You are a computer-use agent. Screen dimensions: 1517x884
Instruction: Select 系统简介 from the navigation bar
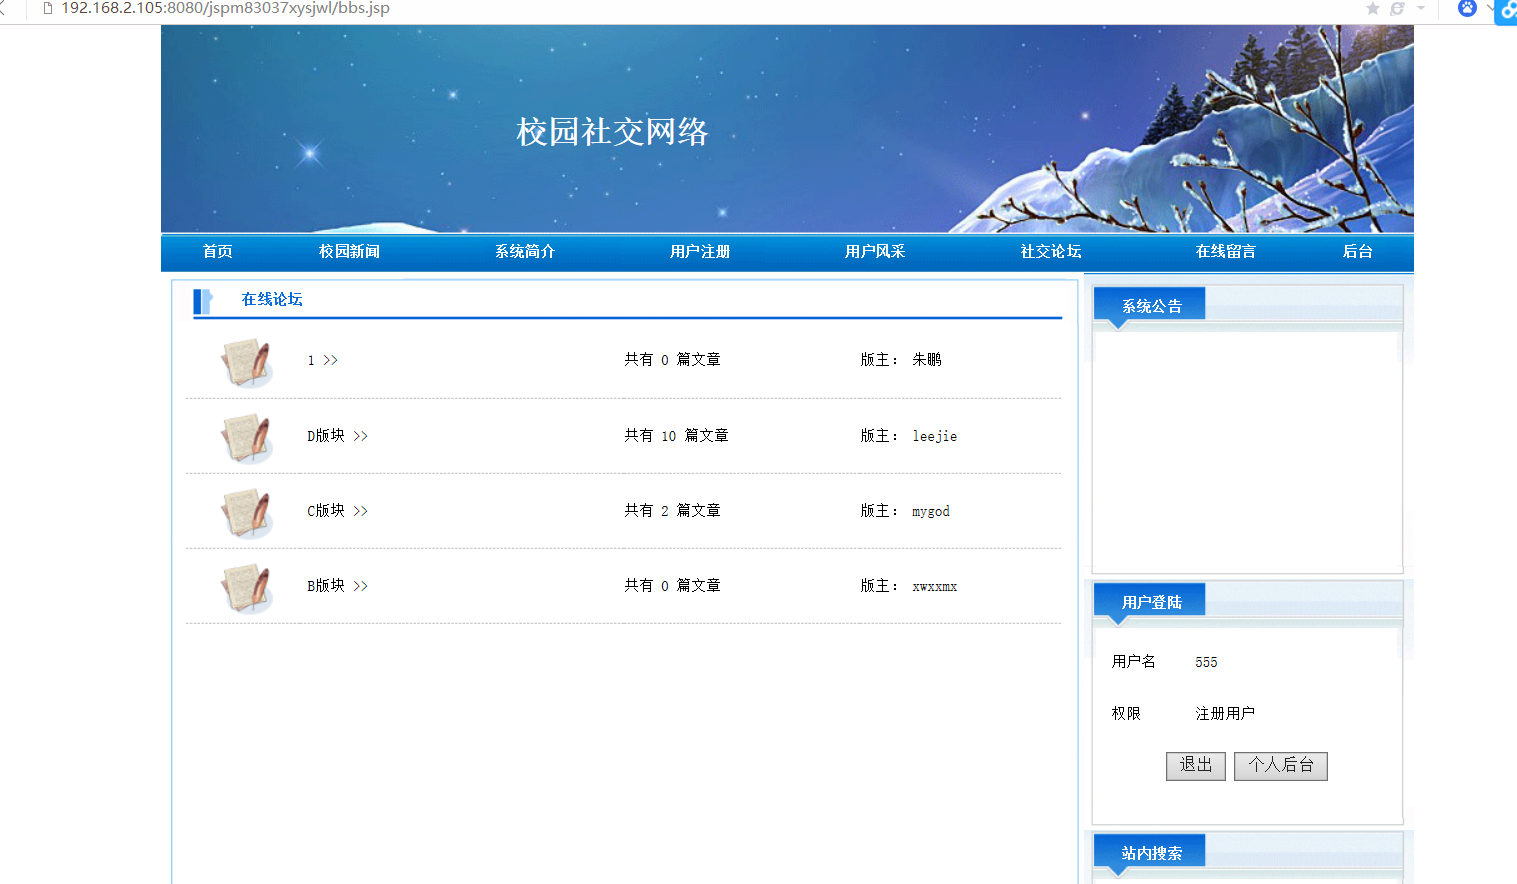[x=525, y=252]
